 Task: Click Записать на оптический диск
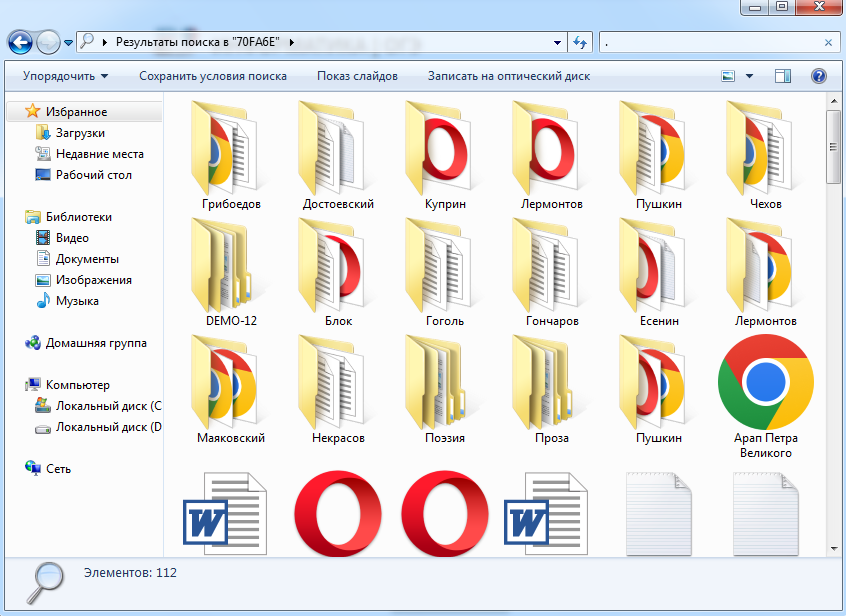point(509,76)
